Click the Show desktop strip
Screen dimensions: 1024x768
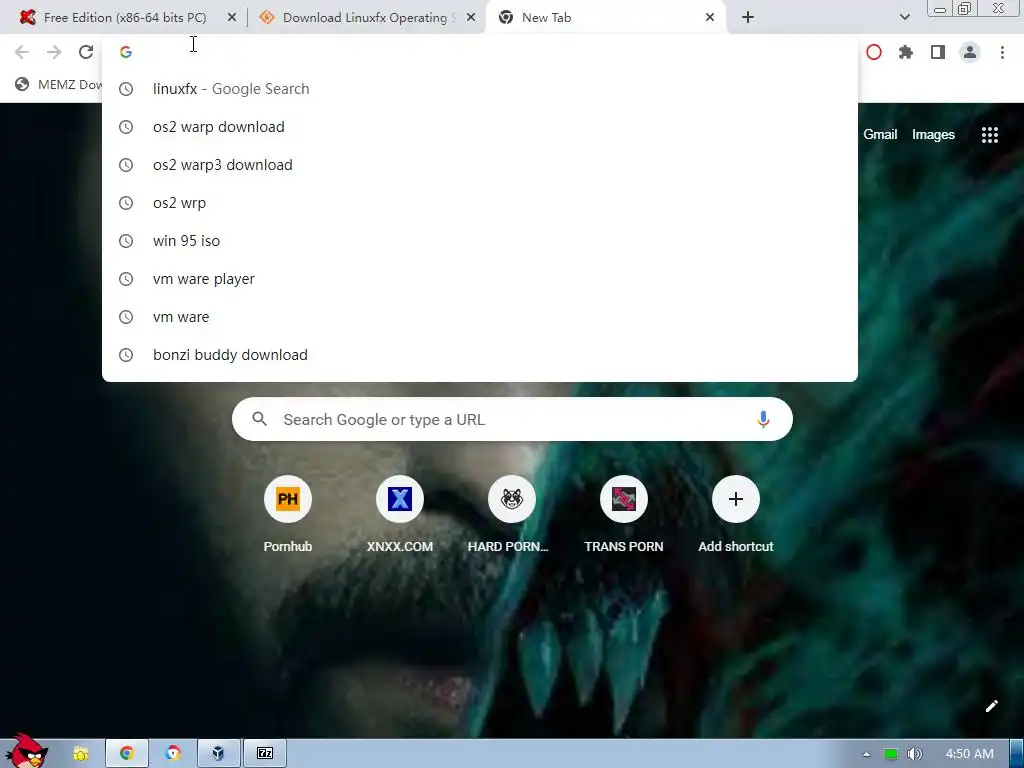click(x=1017, y=754)
